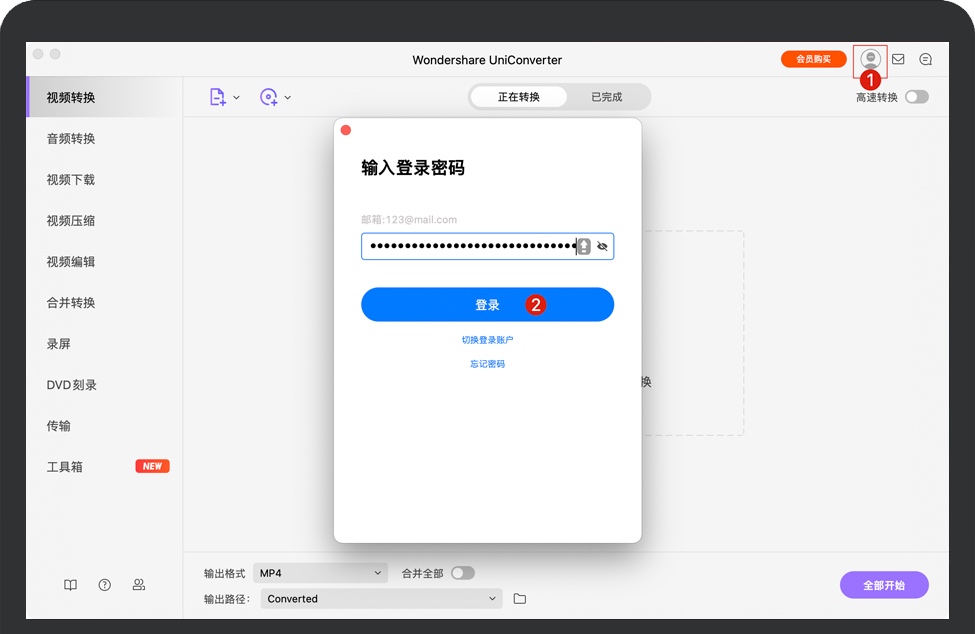This screenshot has width=975, height=634.
Task: Open the community users icon
Action: click(x=139, y=585)
